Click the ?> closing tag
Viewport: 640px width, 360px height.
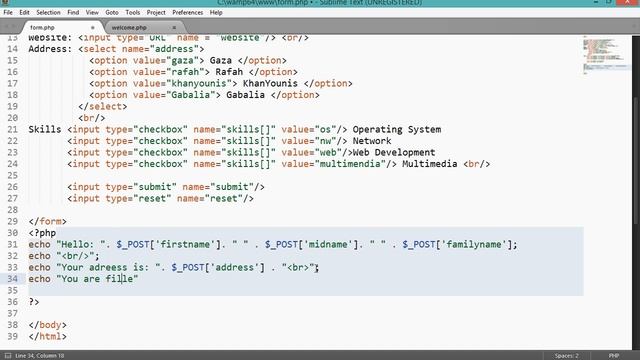34,302
